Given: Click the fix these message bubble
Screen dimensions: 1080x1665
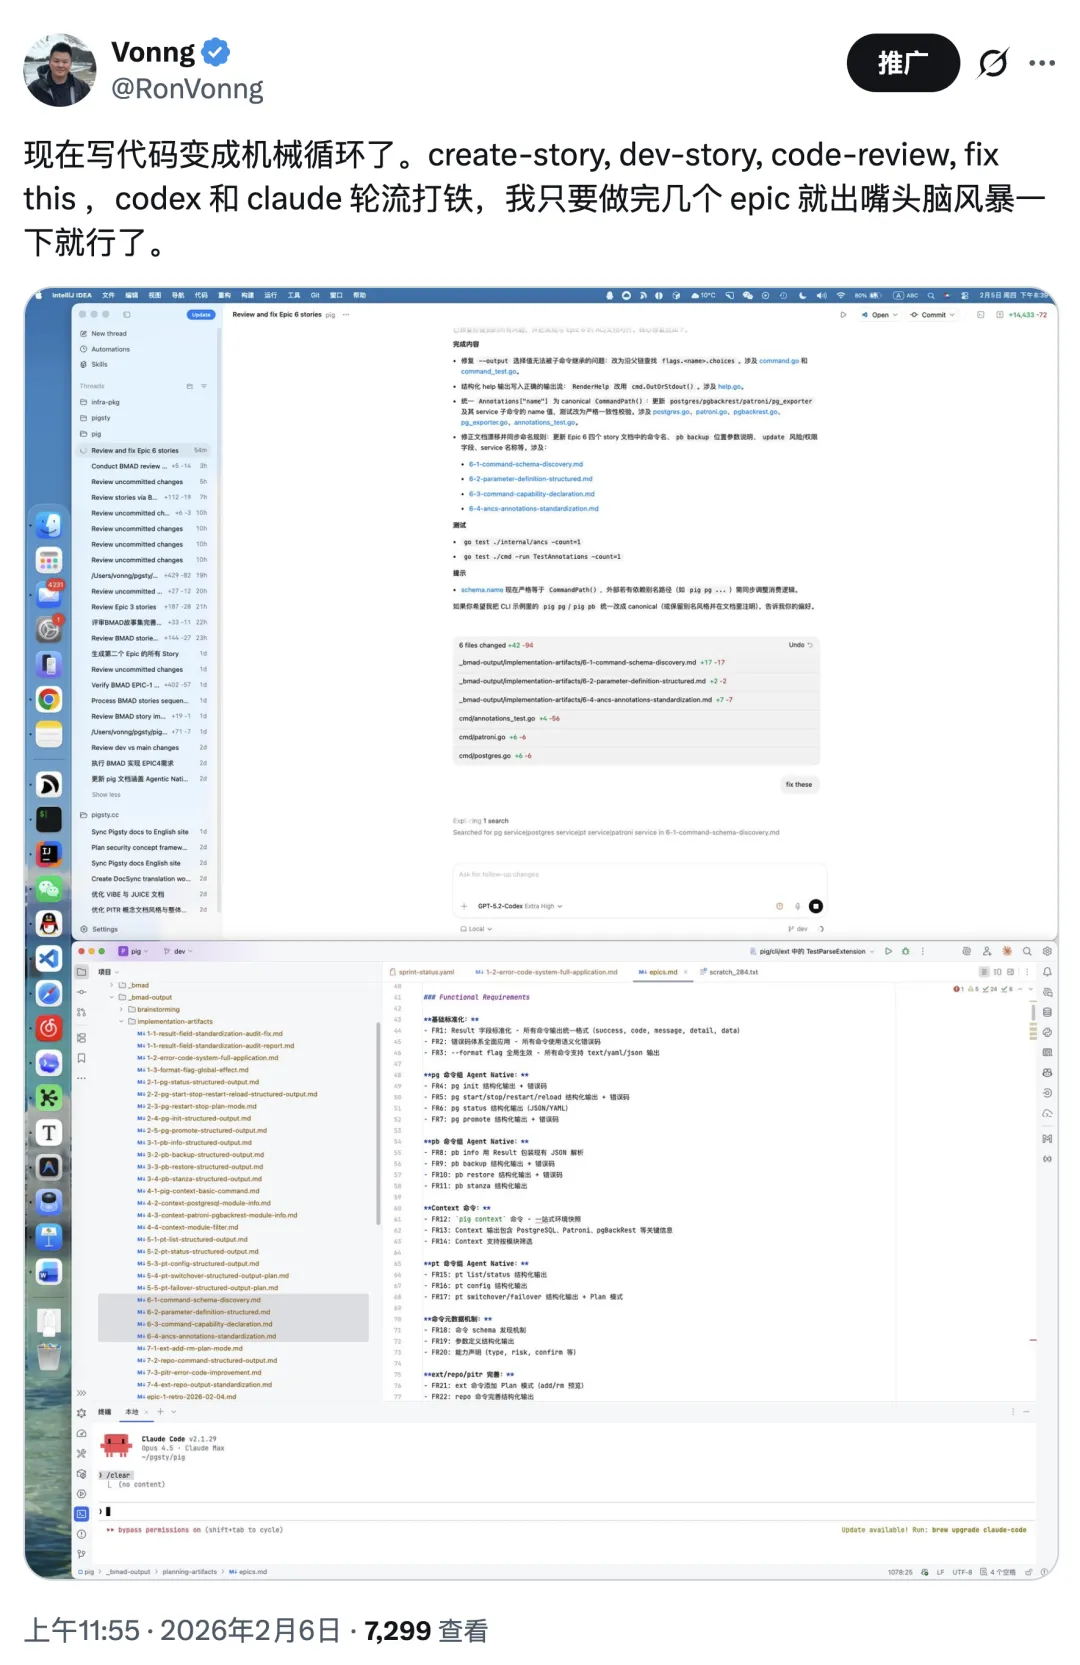Looking at the screenshot, I should pos(798,785).
